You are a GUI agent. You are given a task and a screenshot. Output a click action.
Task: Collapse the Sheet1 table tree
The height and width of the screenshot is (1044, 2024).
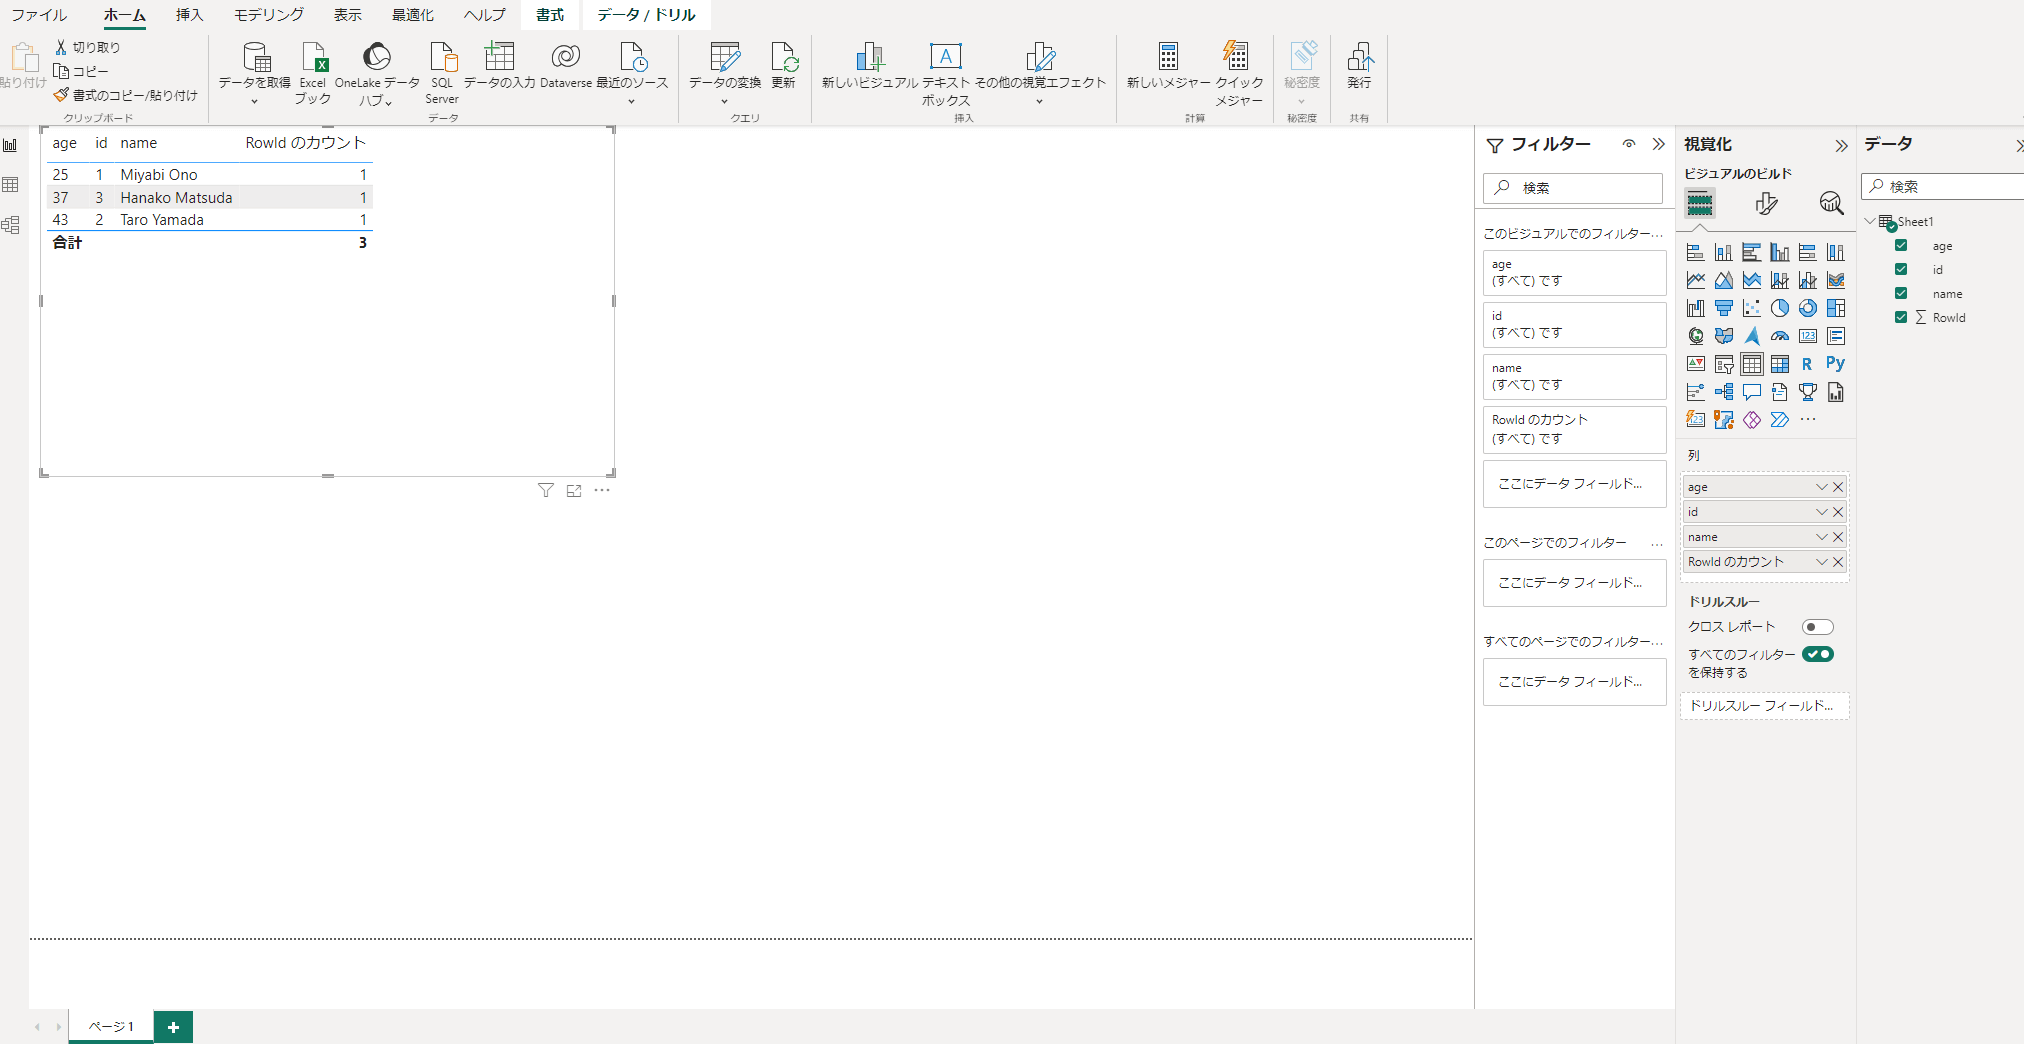(1870, 221)
